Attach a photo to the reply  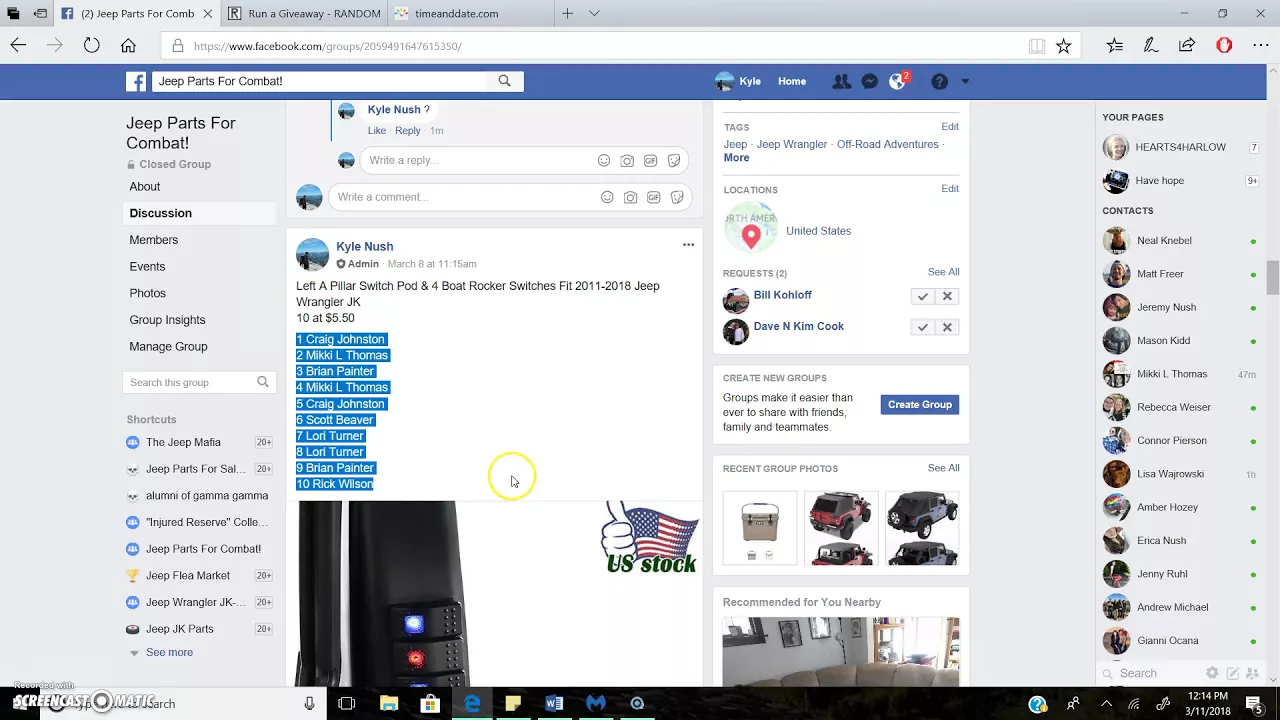coord(627,161)
